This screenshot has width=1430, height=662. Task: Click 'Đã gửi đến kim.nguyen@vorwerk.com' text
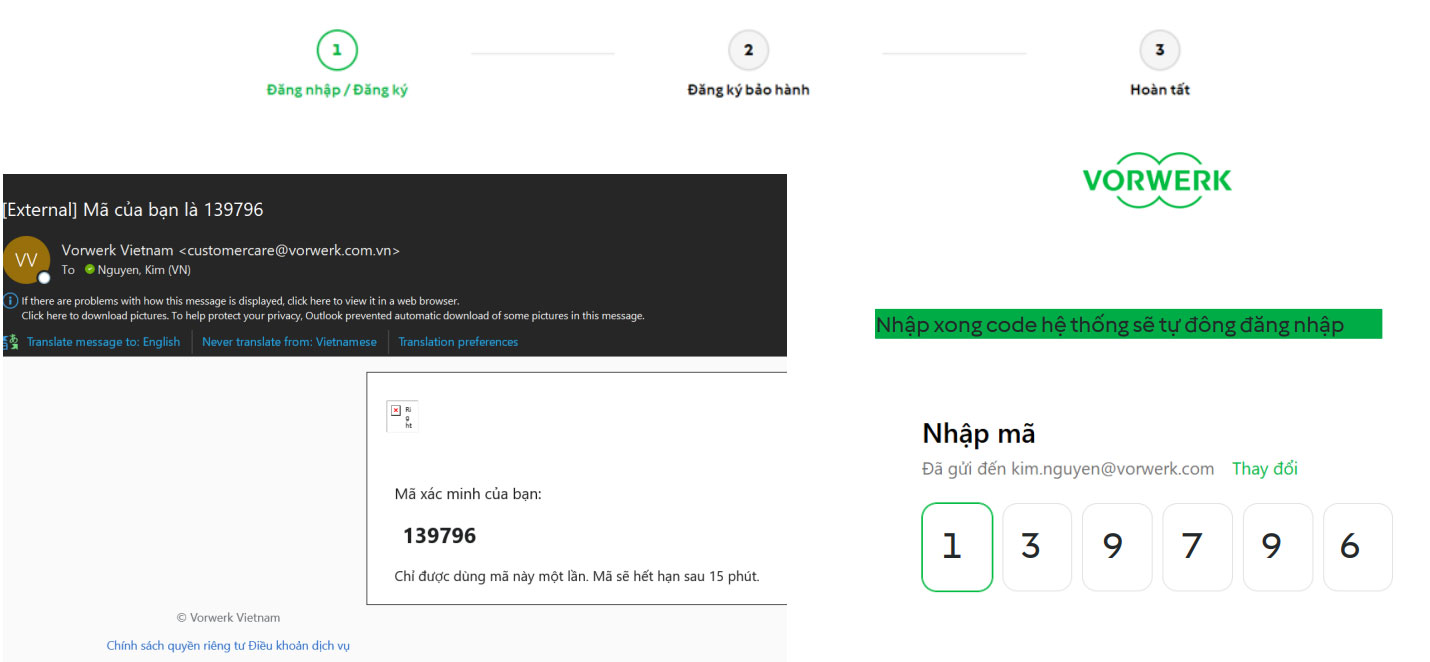click(1068, 469)
